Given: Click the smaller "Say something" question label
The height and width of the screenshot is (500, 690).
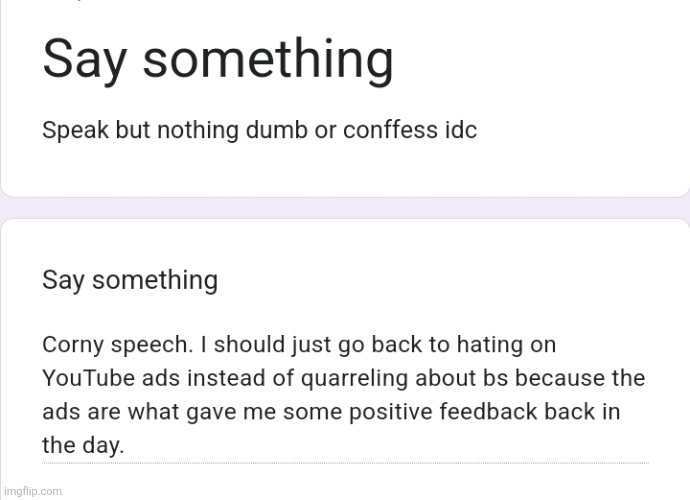Looking at the screenshot, I should pos(130,280).
